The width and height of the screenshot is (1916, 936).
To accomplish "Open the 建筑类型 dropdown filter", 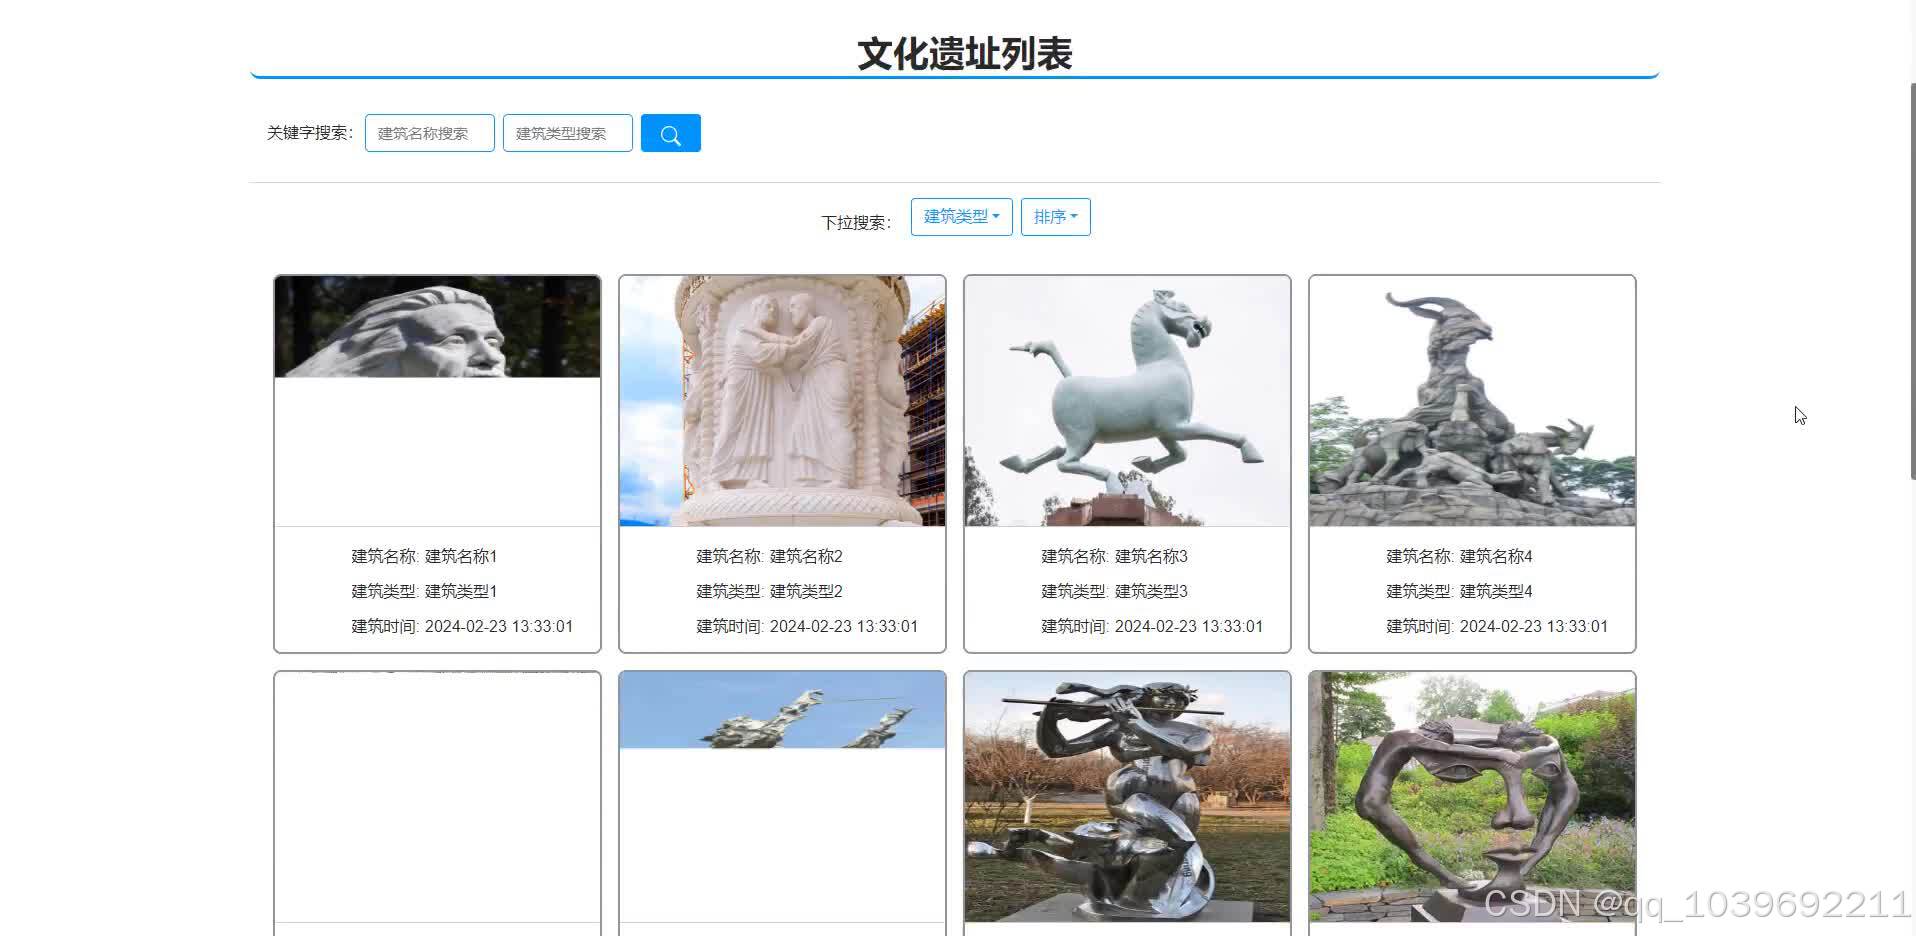I will (962, 217).
